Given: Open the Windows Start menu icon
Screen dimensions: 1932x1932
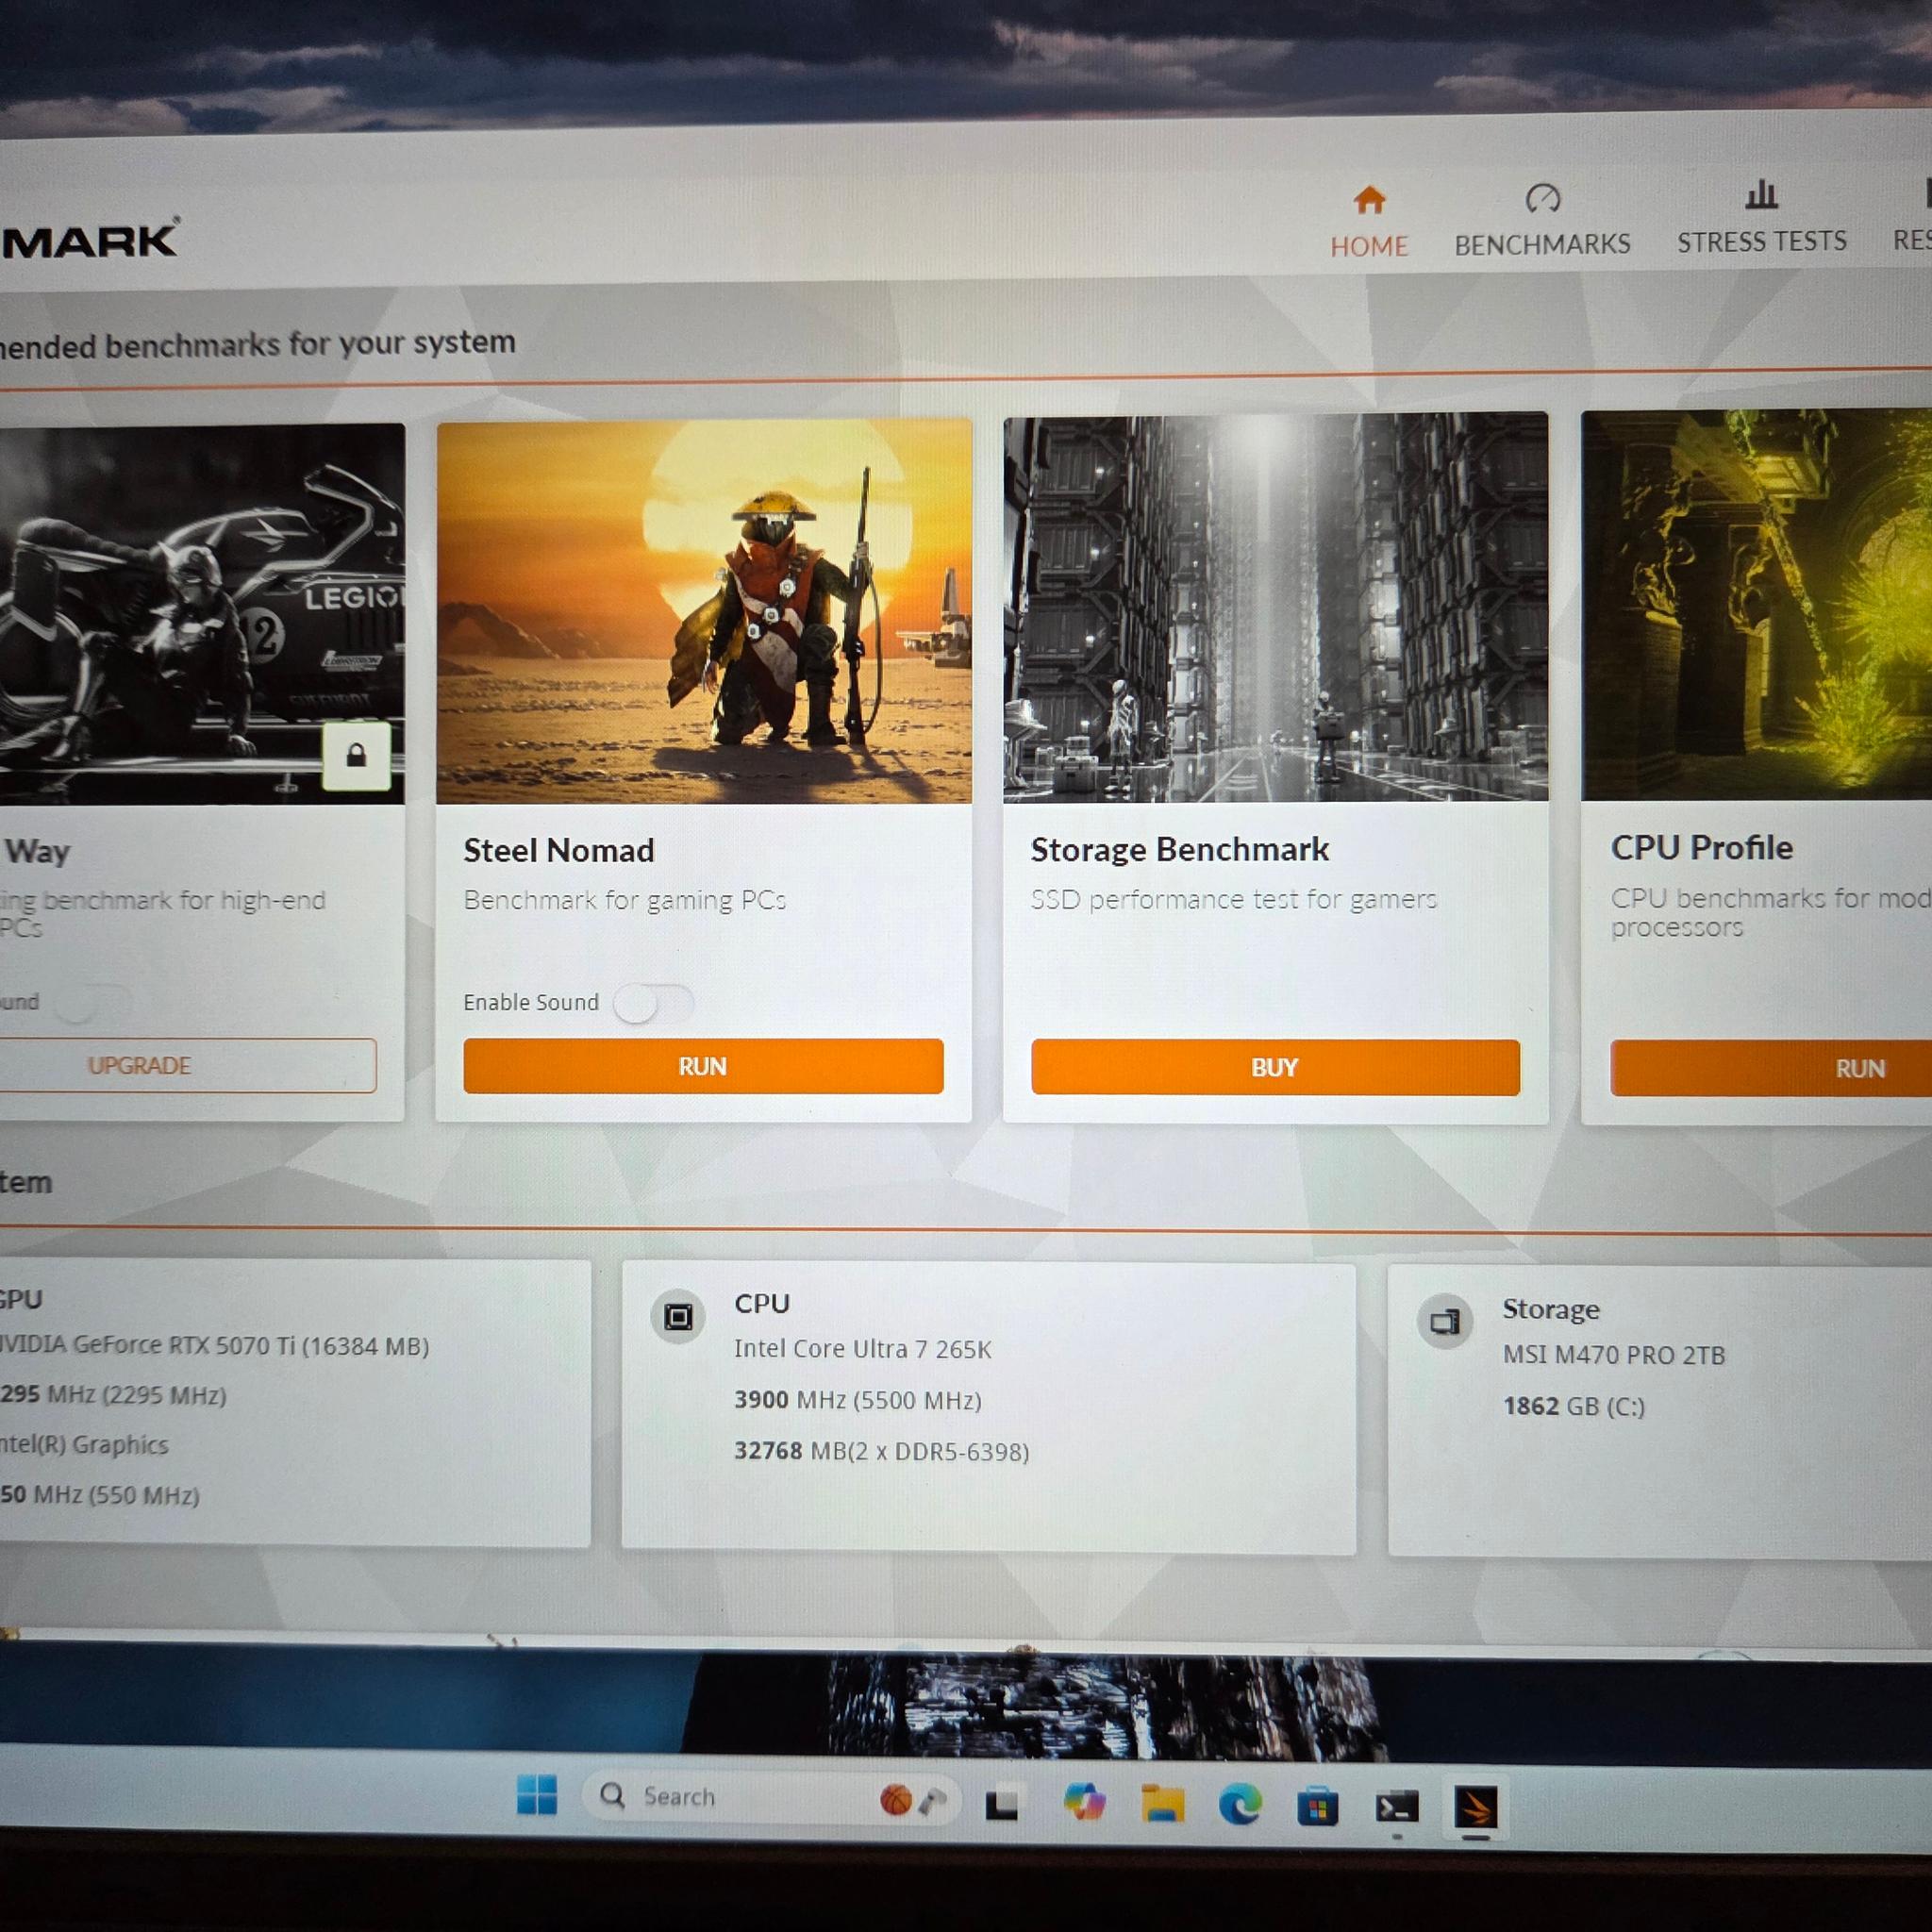Looking at the screenshot, I should click(537, 1794).
